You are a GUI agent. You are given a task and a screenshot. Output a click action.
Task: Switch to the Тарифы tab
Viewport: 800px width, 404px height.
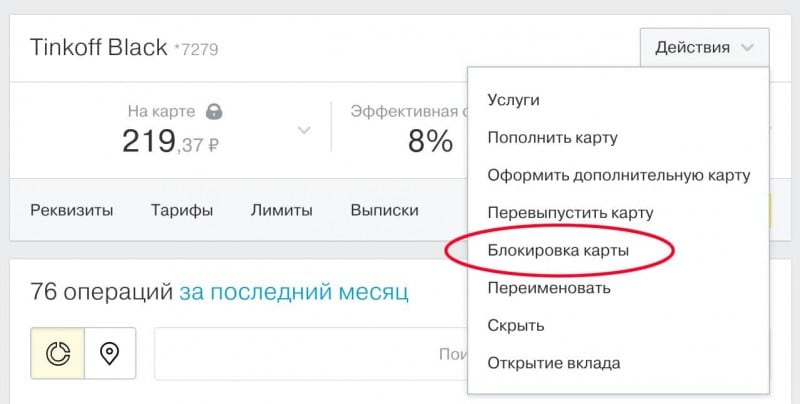point(182,210)
